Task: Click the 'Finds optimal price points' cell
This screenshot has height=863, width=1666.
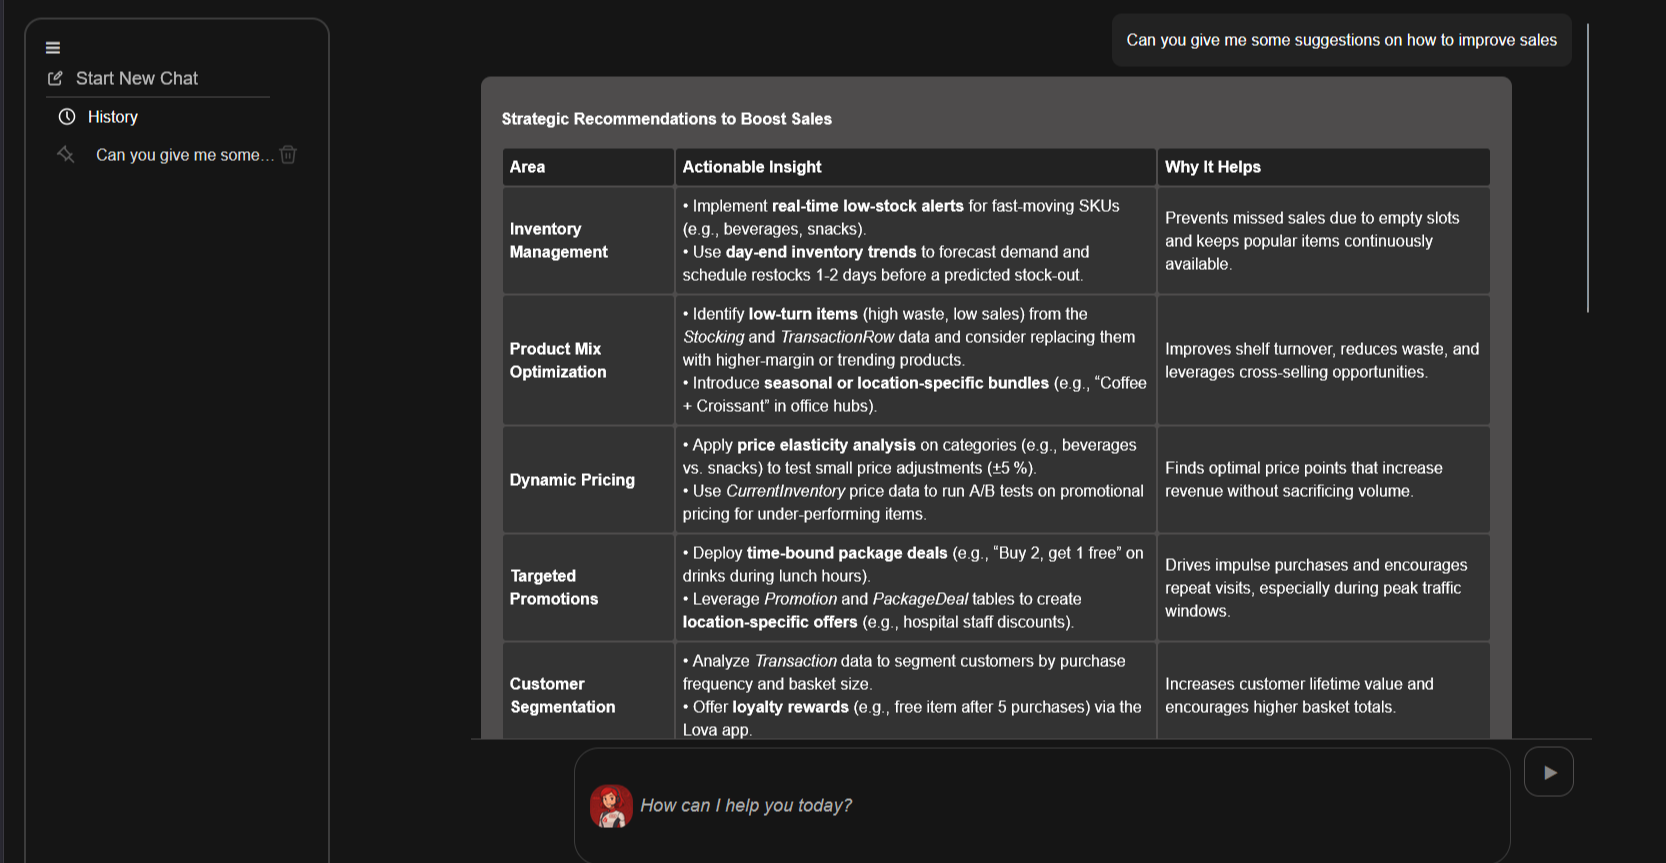Action: coord(1323,480)
